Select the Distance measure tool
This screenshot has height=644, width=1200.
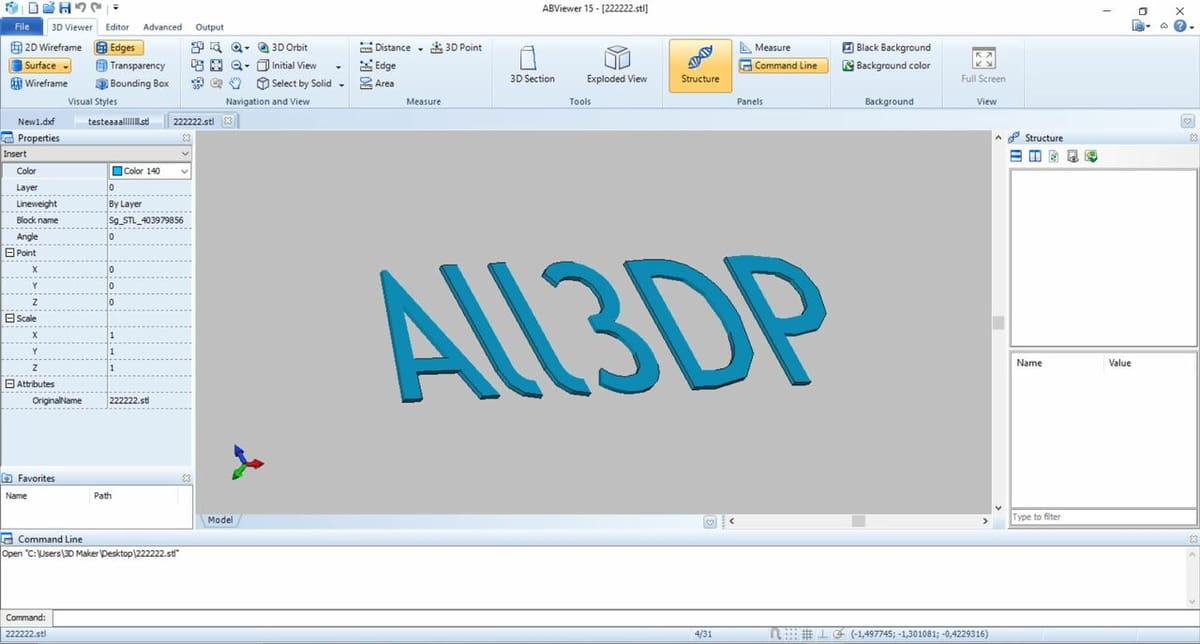384,47
